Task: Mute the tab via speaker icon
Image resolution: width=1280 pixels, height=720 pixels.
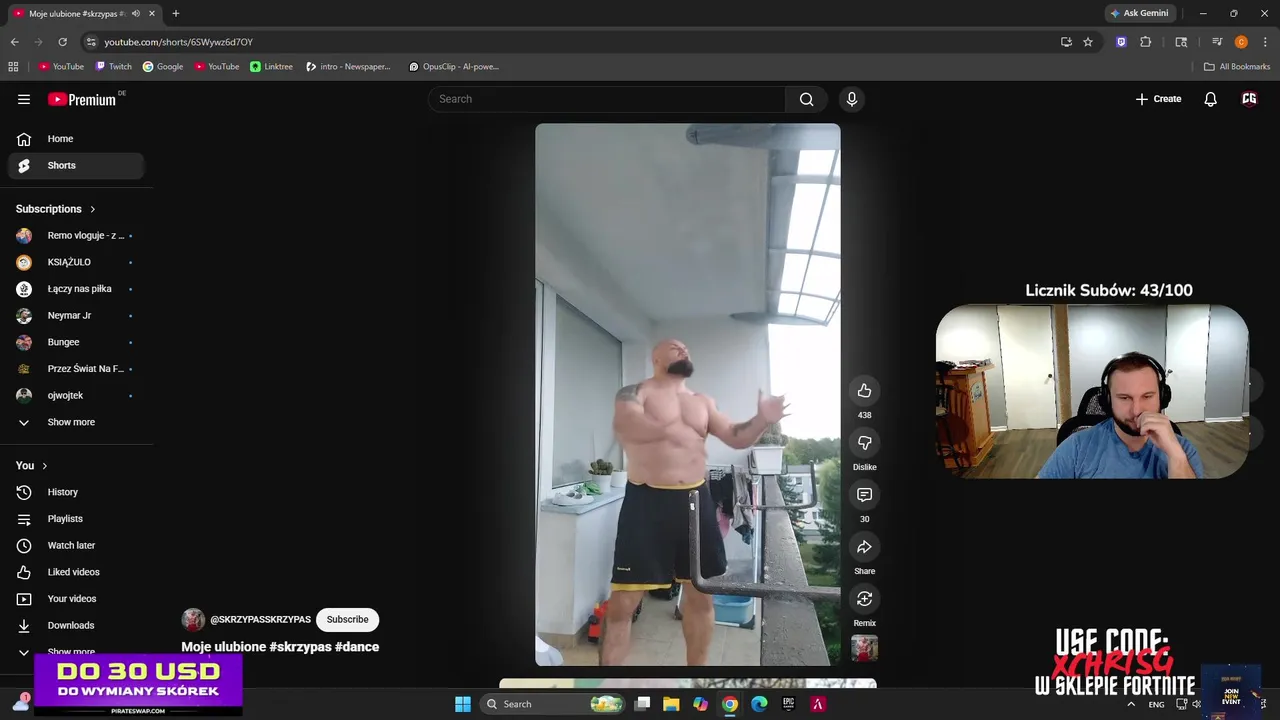Action: [x=136, y=14]
